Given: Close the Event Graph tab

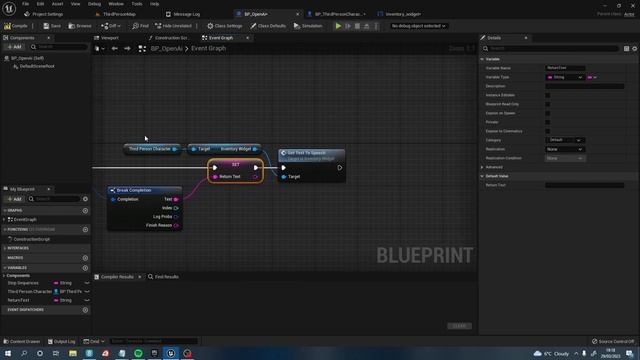Looking at the screenshot, I should pos(247,38).
